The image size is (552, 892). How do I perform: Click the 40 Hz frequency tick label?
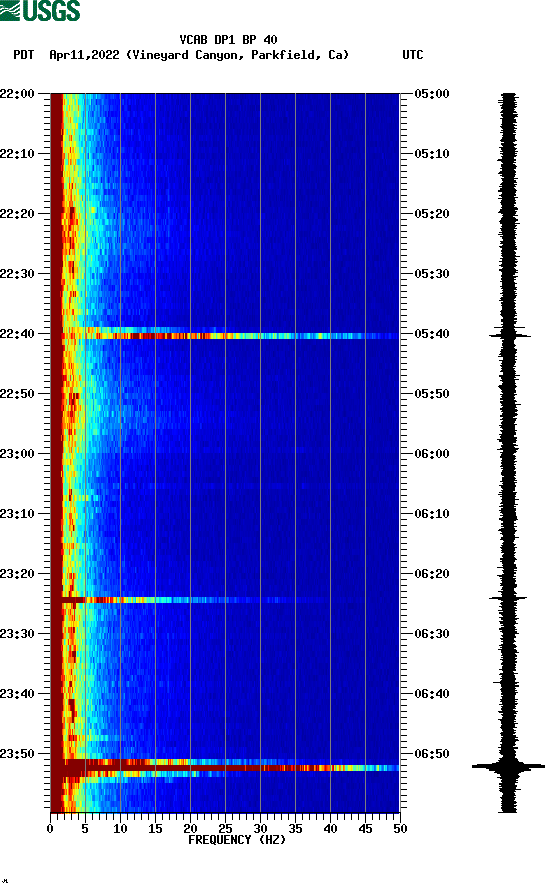[331, 829]
